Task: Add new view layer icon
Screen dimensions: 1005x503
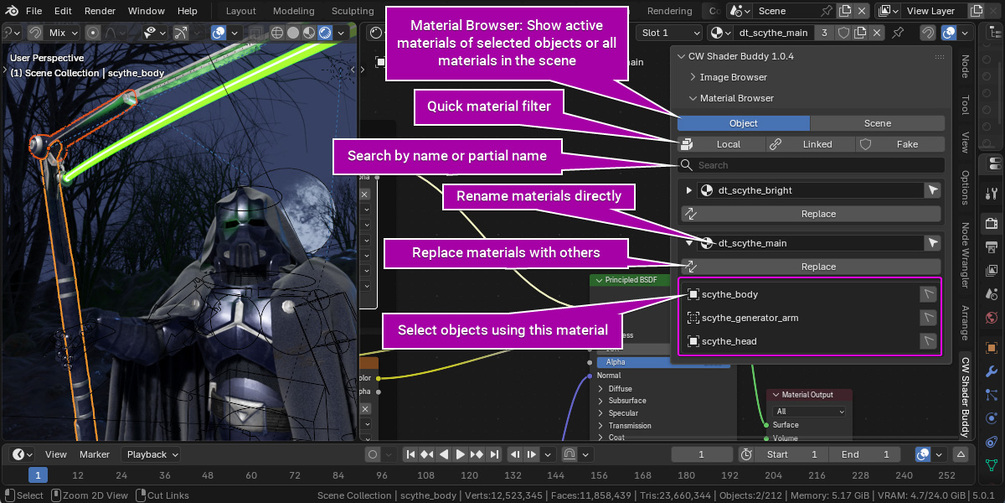Action: 976,11
